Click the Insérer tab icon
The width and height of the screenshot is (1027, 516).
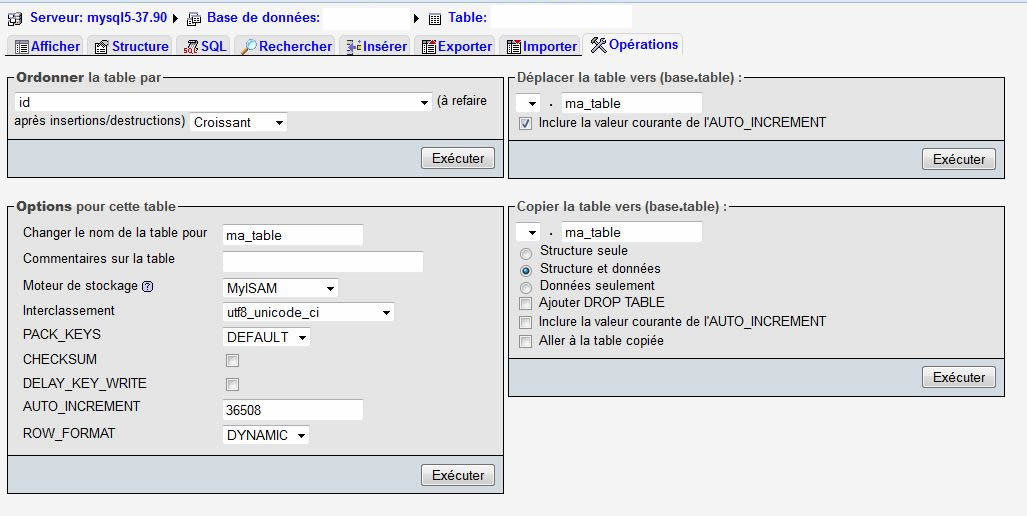352,47
